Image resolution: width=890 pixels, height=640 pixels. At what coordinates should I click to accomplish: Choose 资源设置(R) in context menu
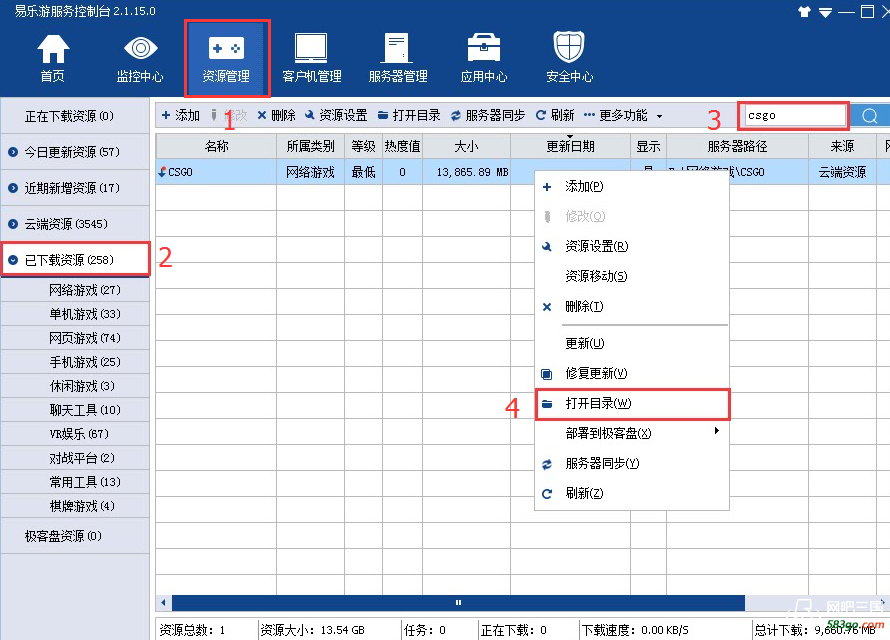click(x=632, y=246)
